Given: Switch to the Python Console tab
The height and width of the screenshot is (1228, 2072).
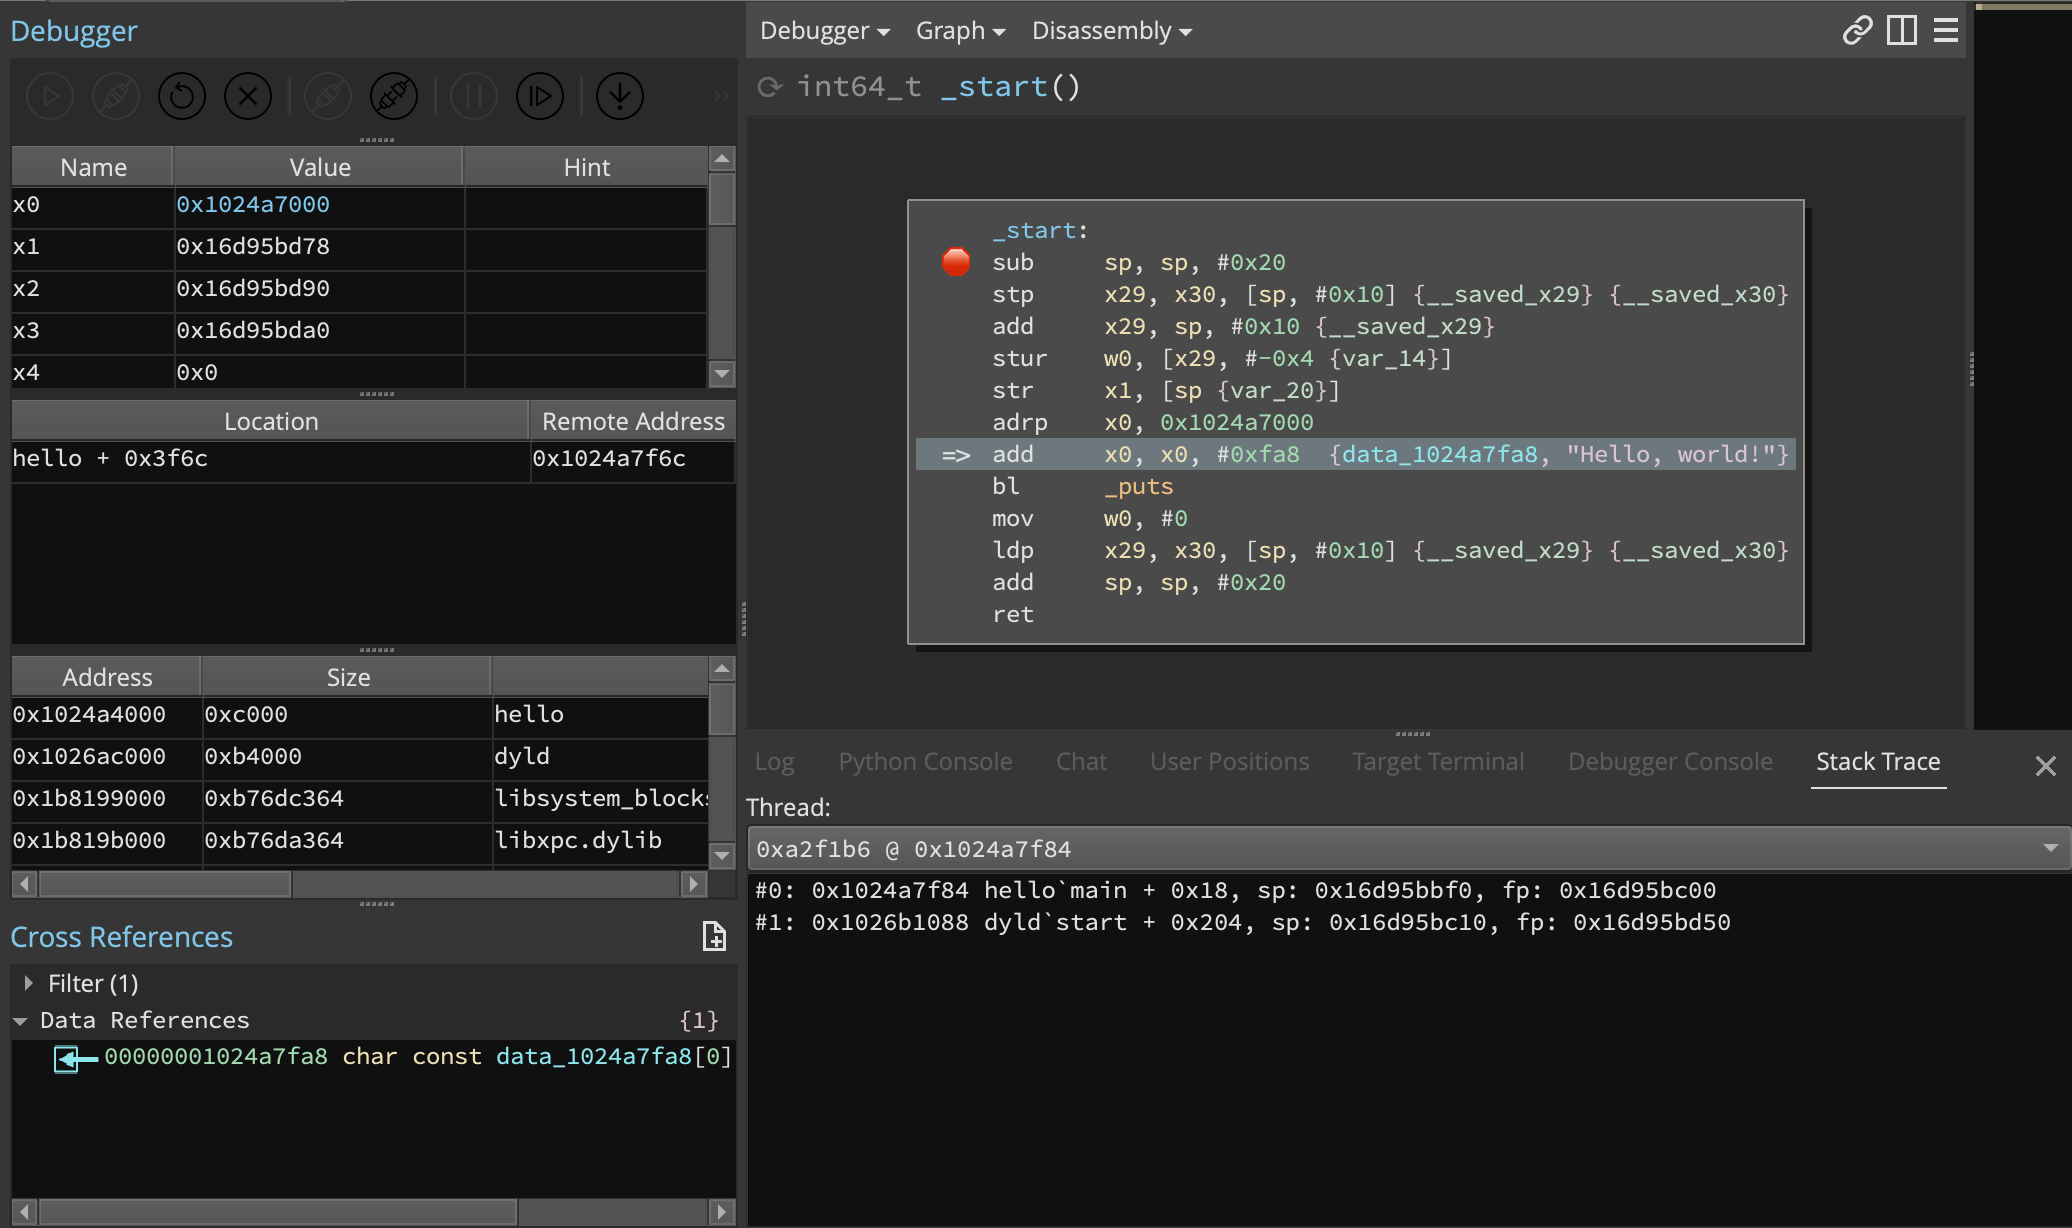Looking at the screenshot, I should (925, 761).
